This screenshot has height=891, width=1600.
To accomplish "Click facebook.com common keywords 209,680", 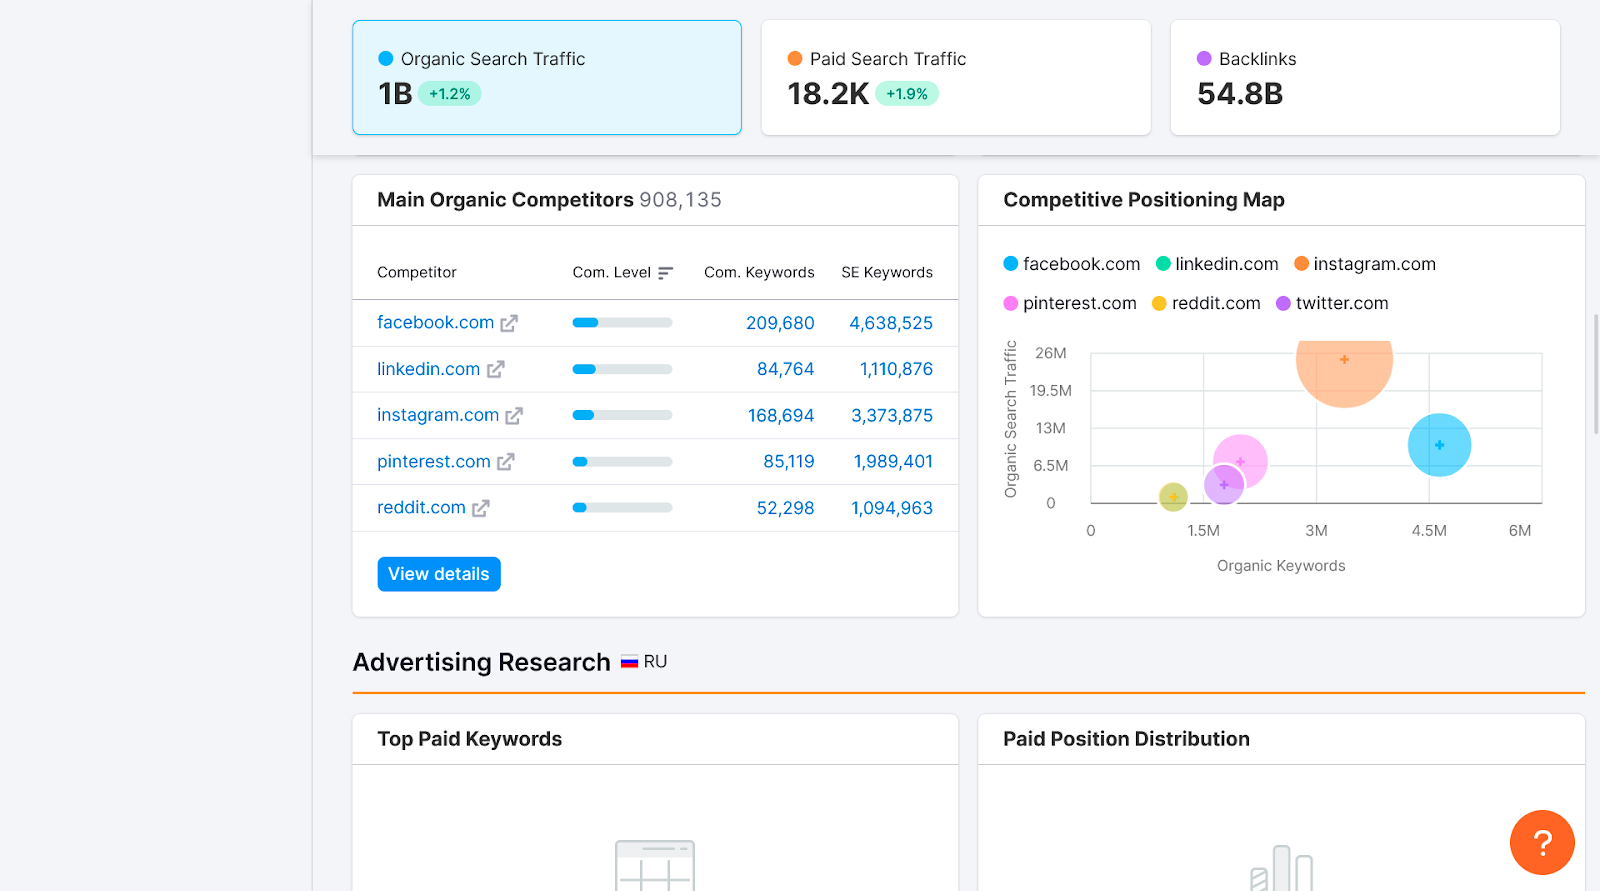I will [780, 323].
